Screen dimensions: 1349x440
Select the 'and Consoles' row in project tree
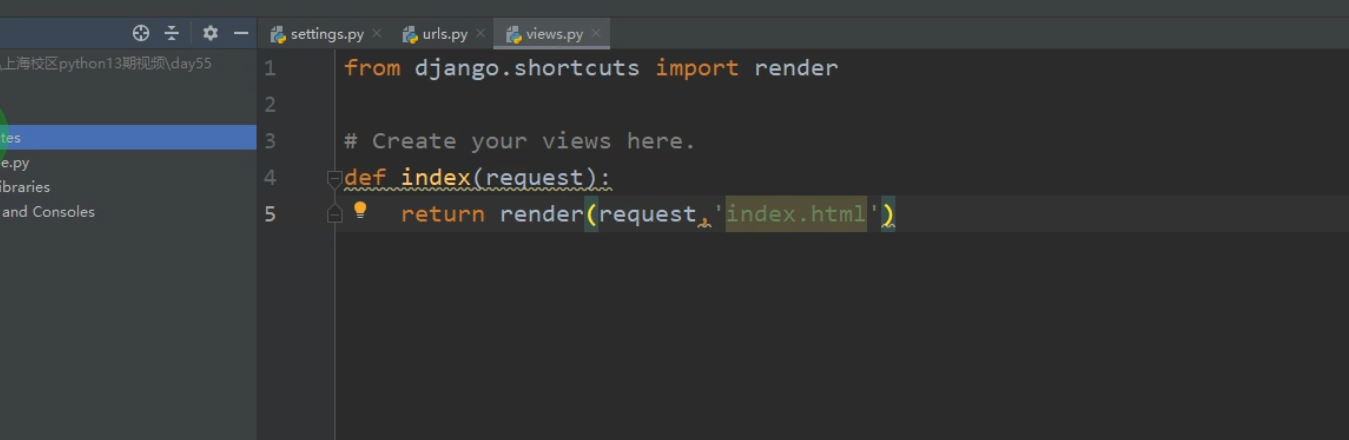pyautogui.click(x=128, y=212)
